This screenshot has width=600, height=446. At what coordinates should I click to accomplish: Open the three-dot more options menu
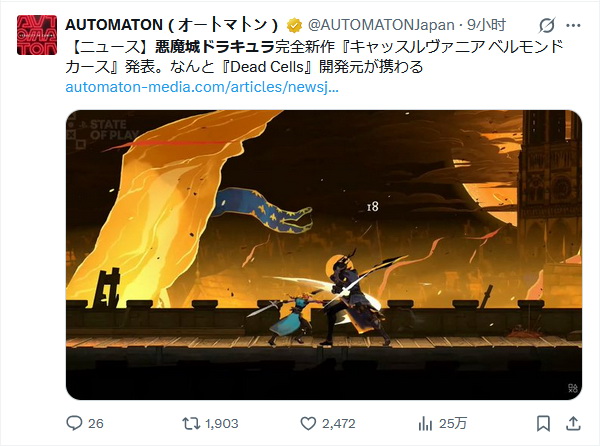click(573, 26)
